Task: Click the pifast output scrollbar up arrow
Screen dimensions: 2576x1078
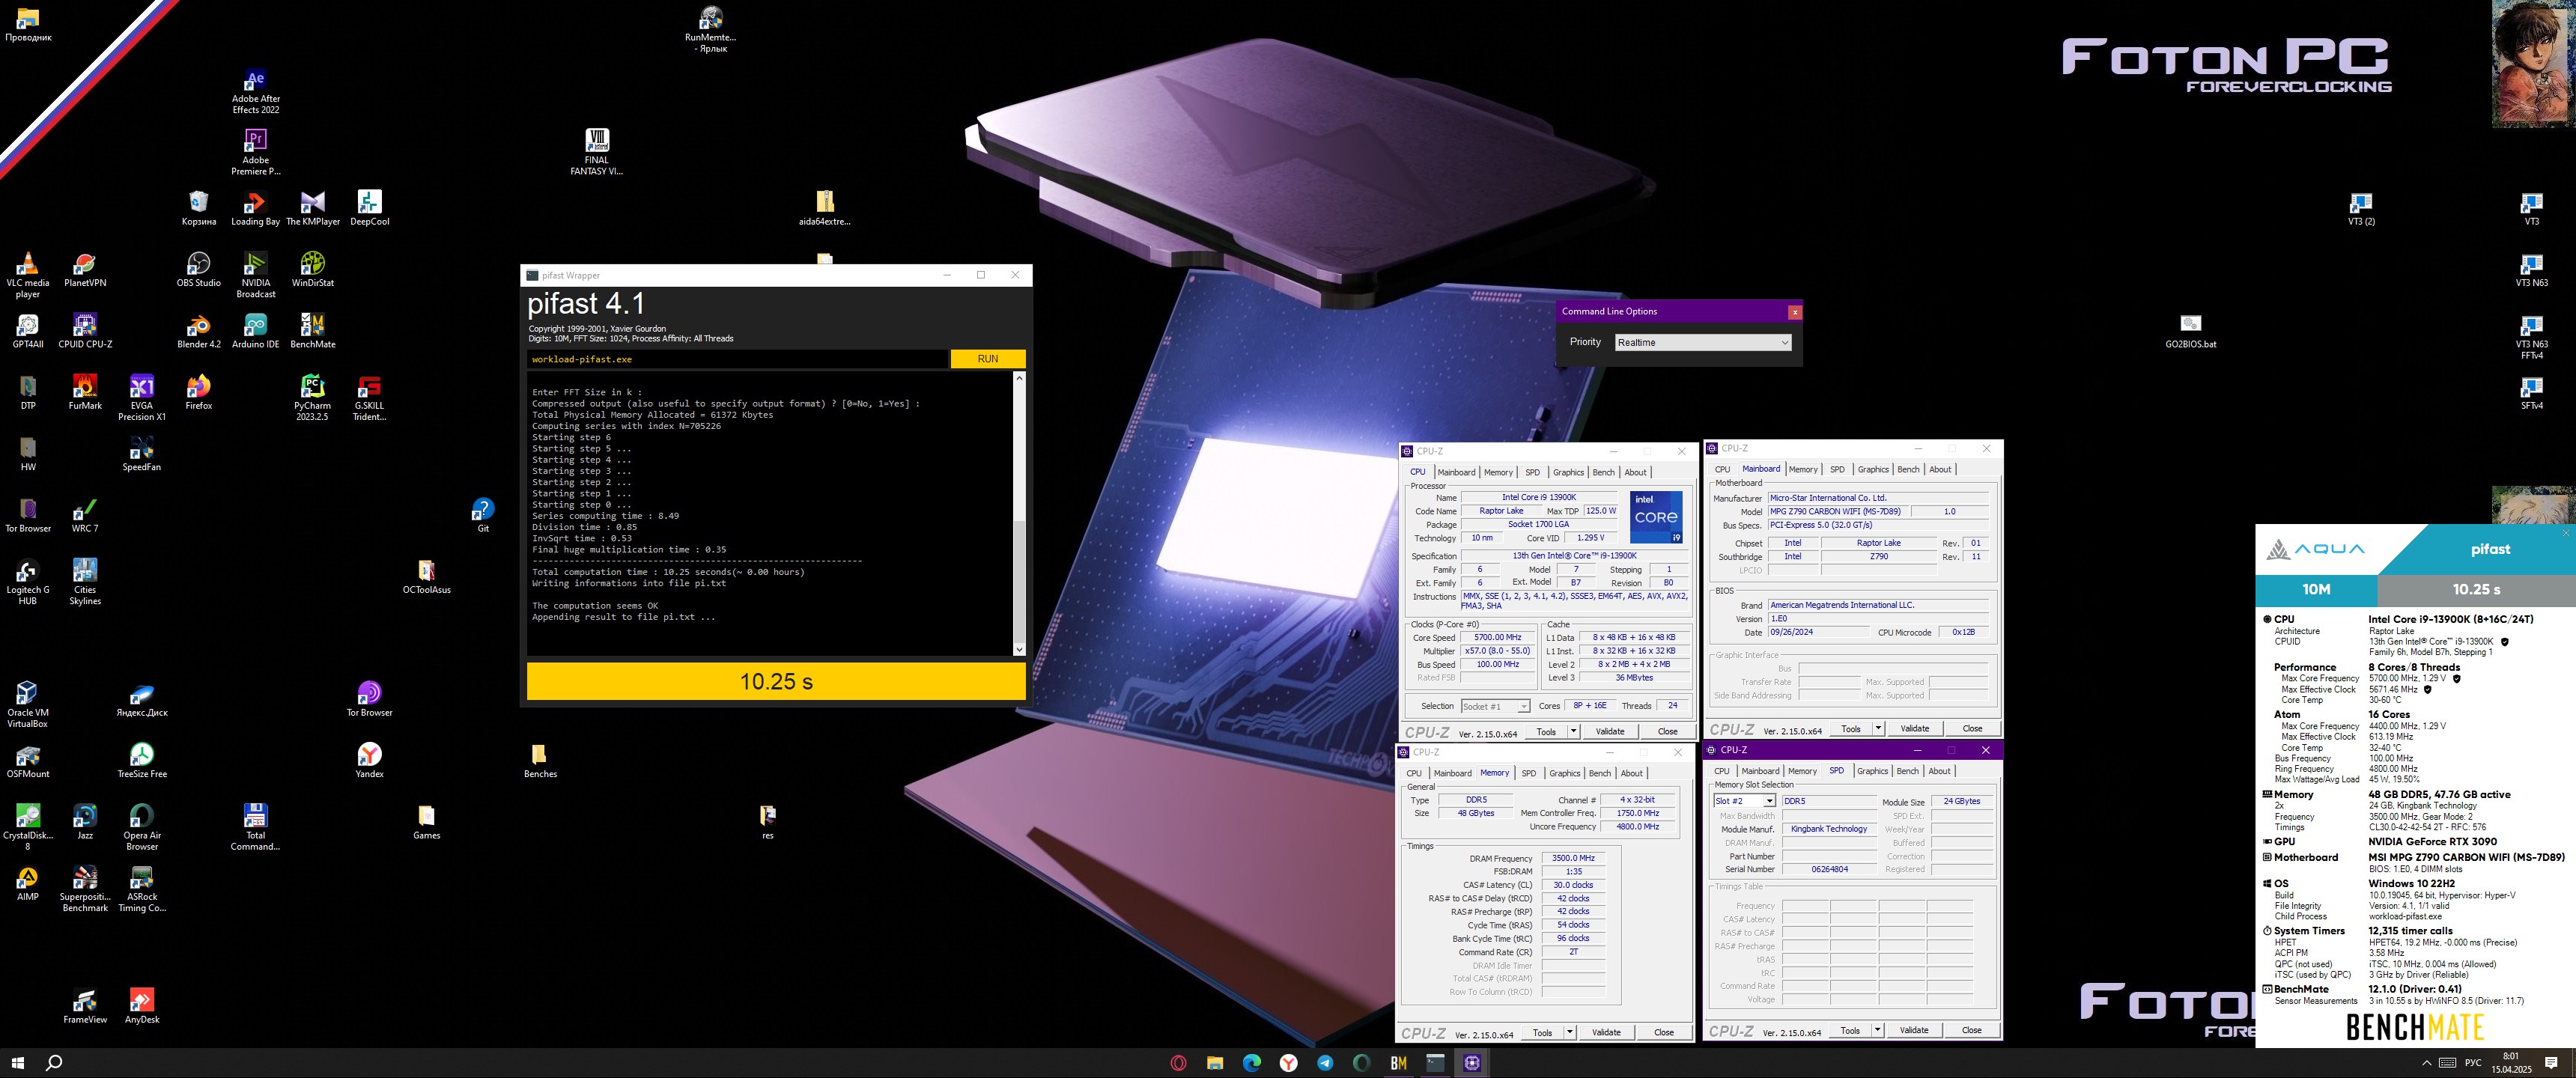Action: pyautogui.click(x=1019, y=378)
